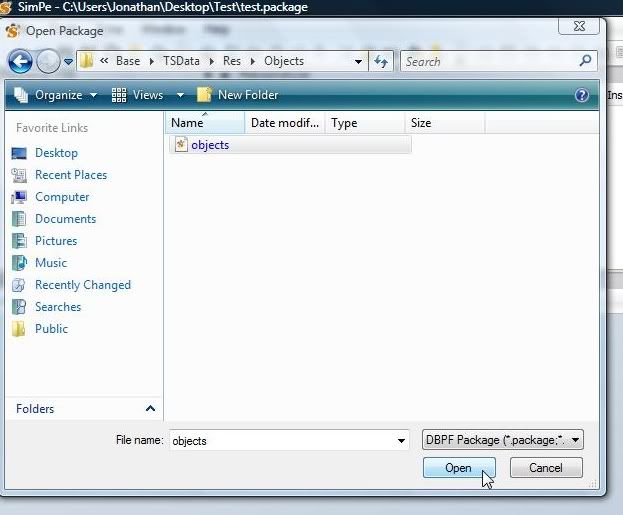The width and height of the screenshot is (623, 515).
Task: Click the Open button
Action: (x=459, y=468)
